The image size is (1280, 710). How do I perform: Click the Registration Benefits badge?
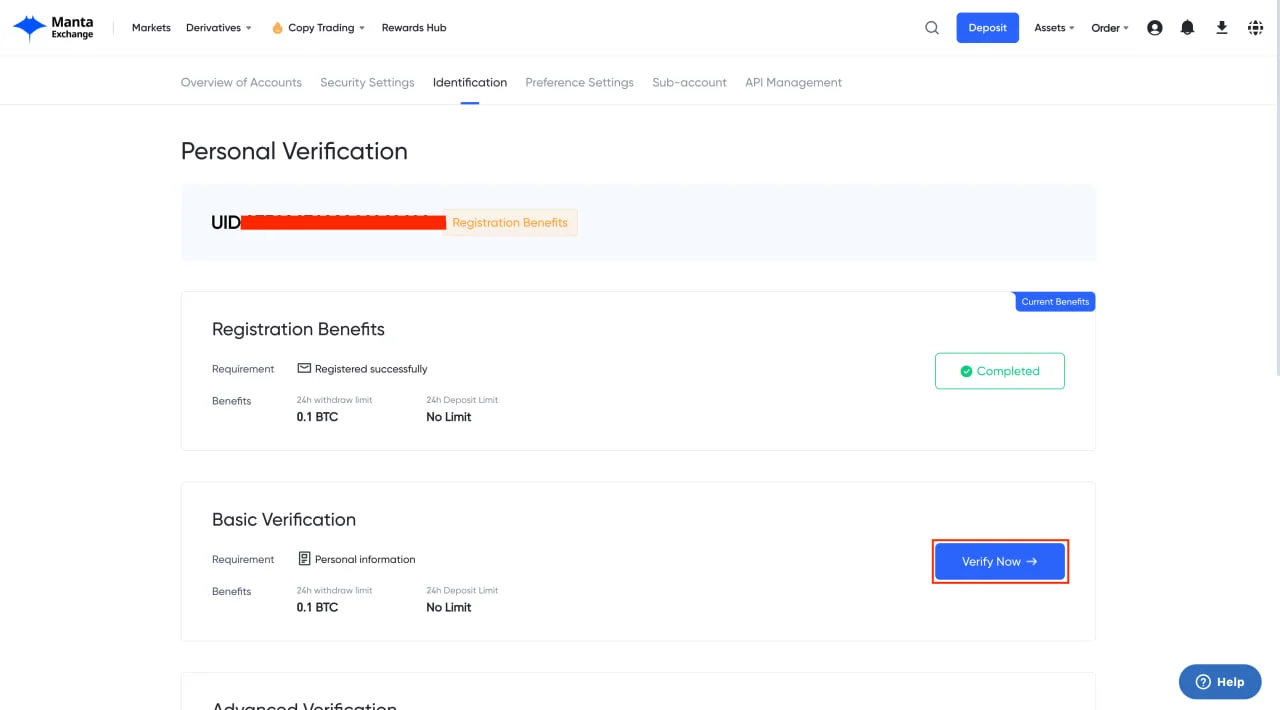[510, 223]
